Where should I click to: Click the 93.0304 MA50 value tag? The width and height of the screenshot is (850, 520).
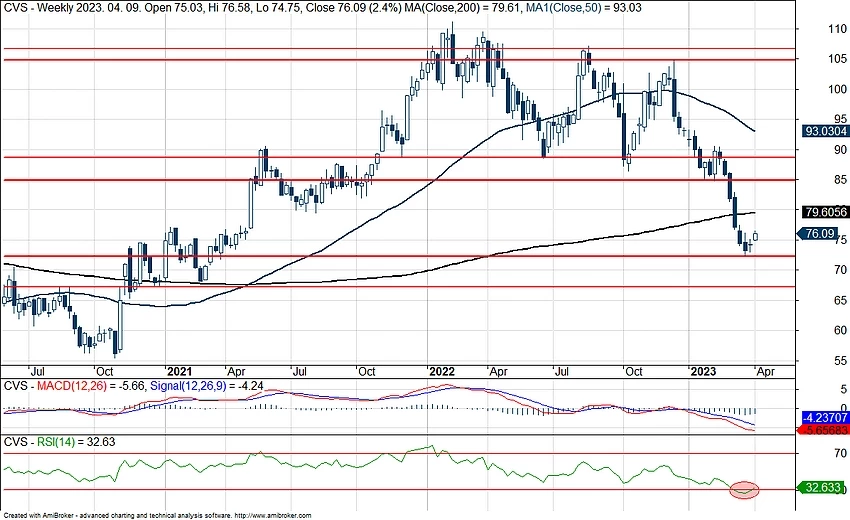point(826,130)
